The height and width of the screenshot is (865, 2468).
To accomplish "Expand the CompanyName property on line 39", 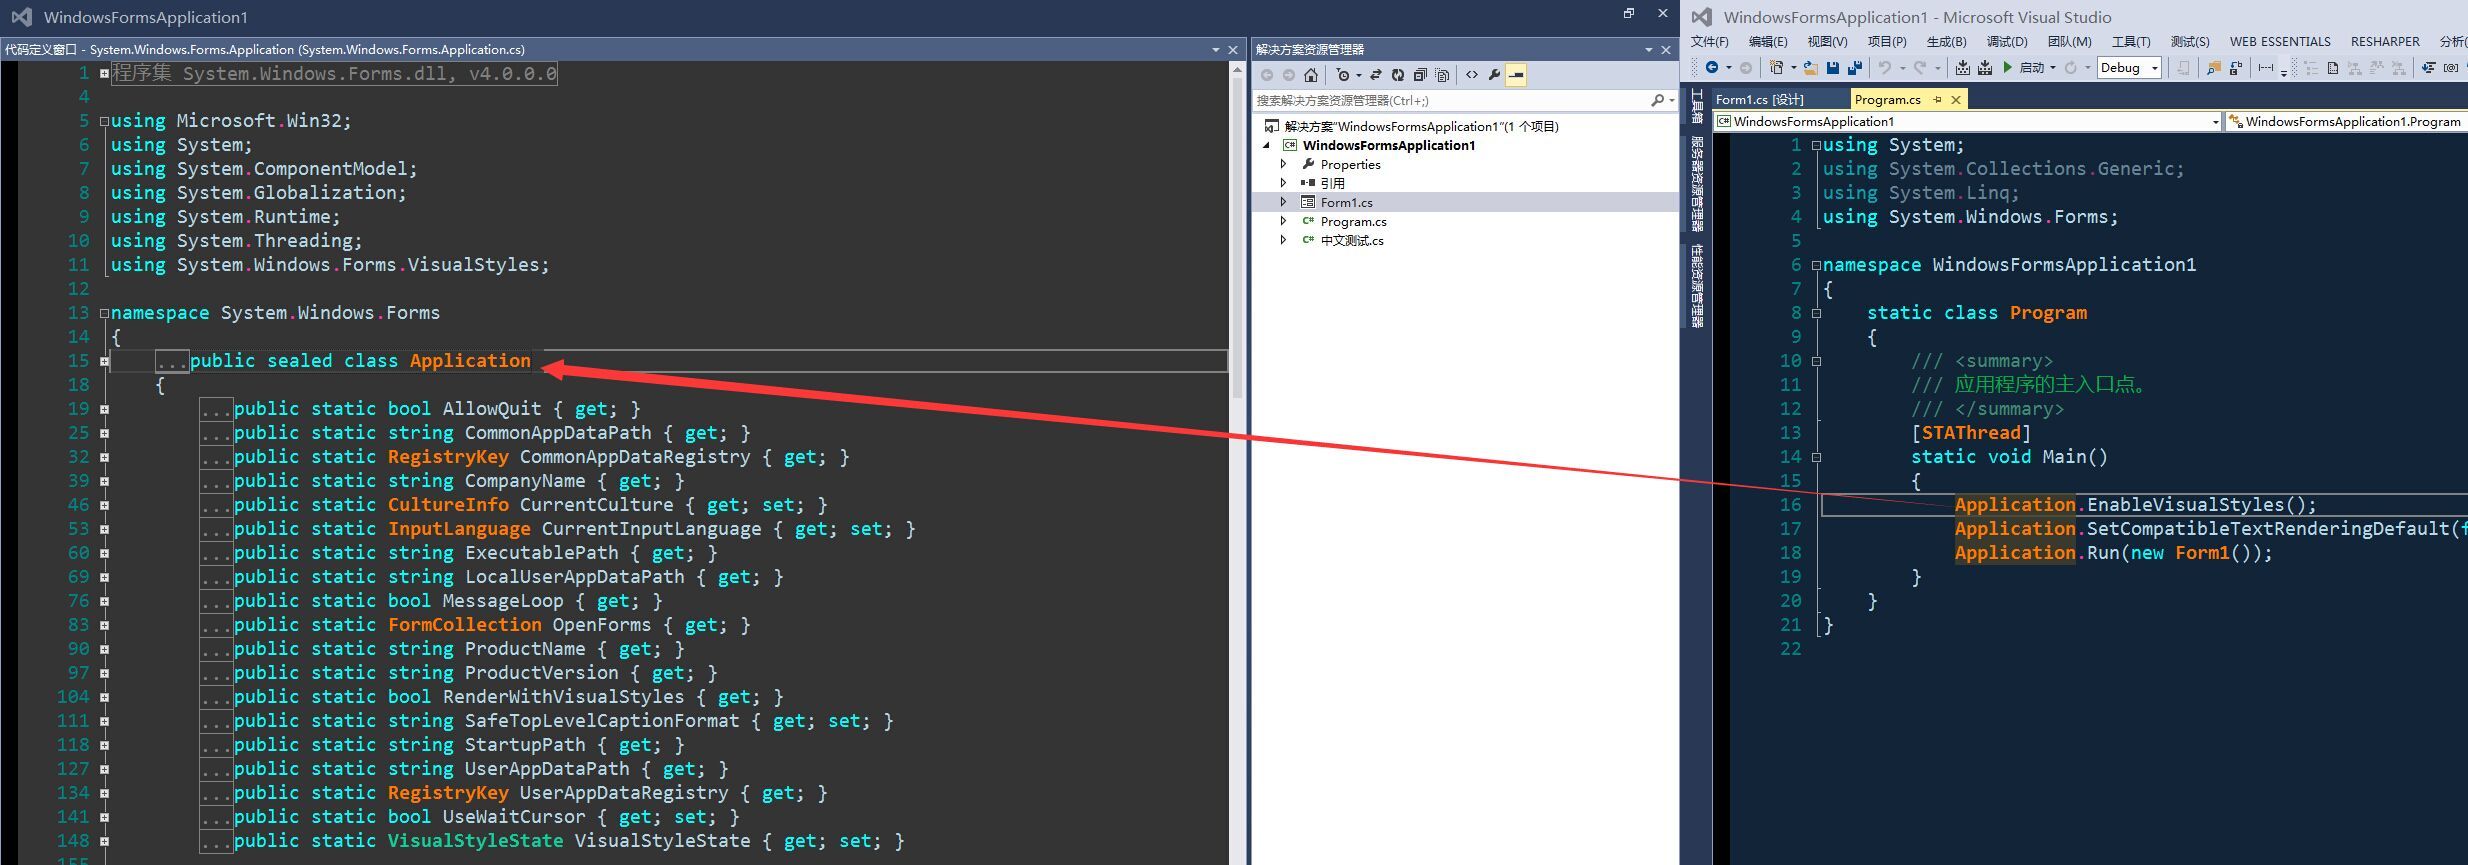I will [104, 481].
